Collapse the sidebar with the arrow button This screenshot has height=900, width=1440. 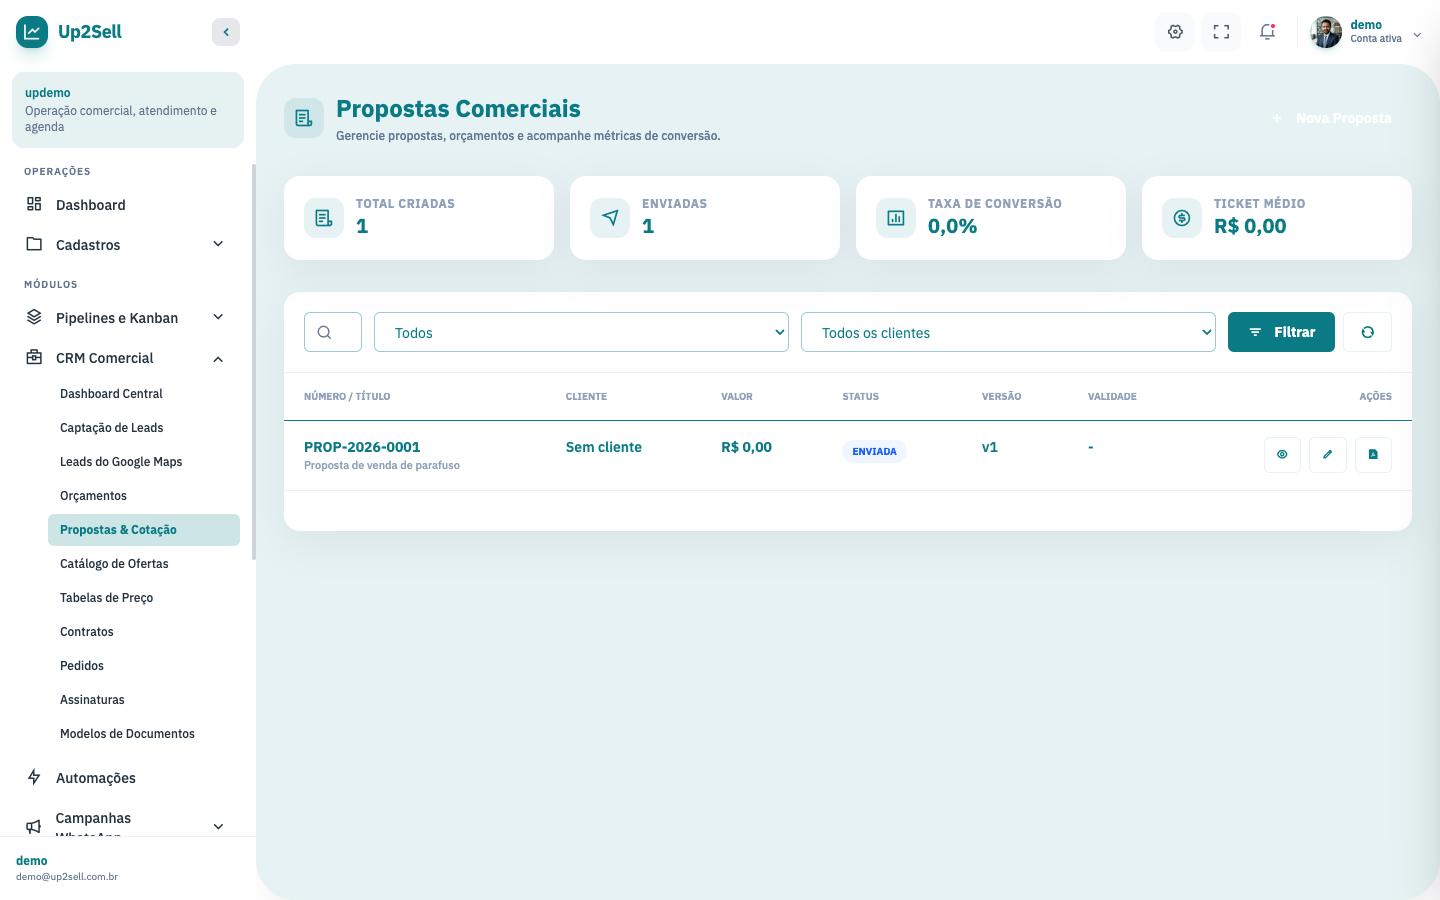[x=226, y=32]
